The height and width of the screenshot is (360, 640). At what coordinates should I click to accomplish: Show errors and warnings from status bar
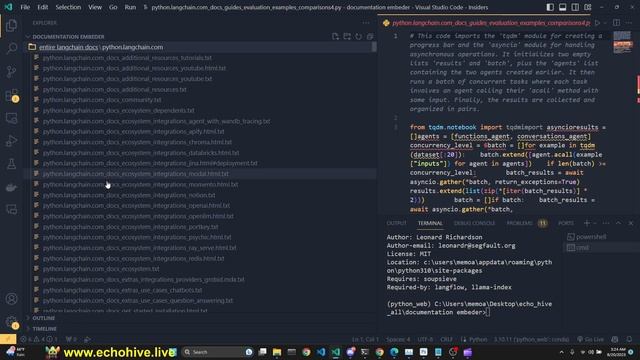click(x=39, y=339)
